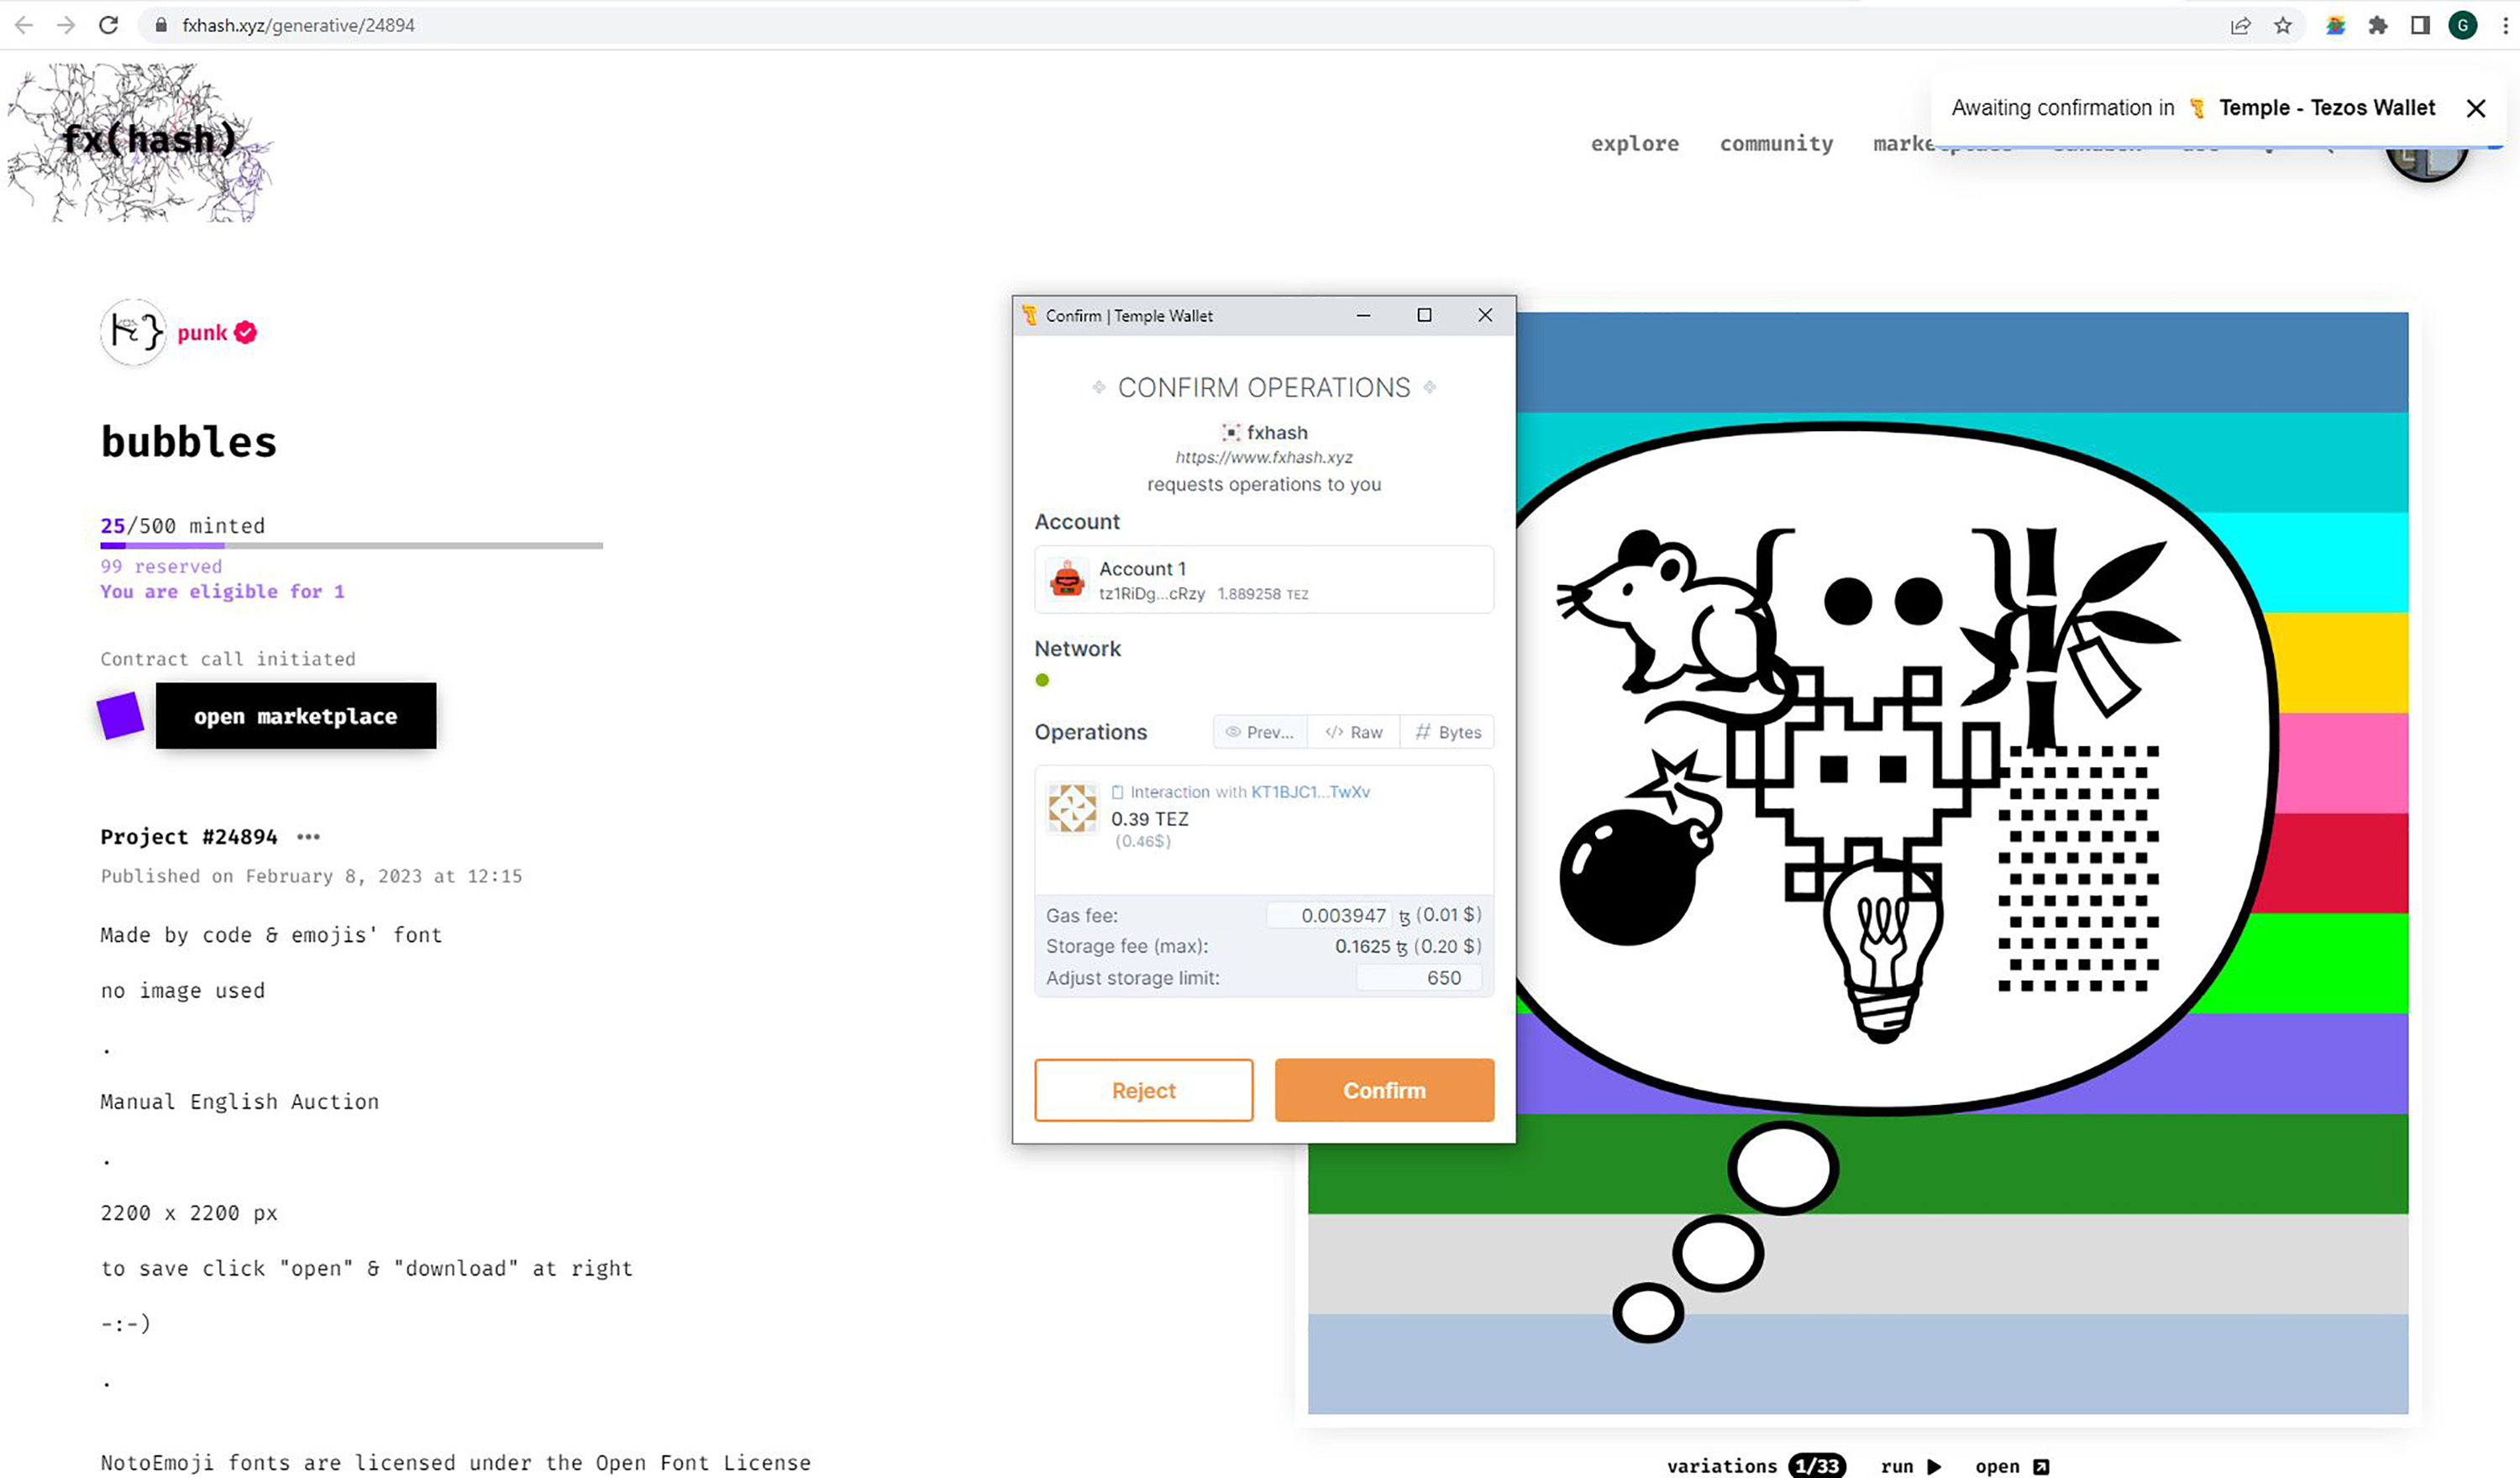Screen dimensions: 2520x1478
Task: Click the punk artist avatar
Action: click(133, 332)
